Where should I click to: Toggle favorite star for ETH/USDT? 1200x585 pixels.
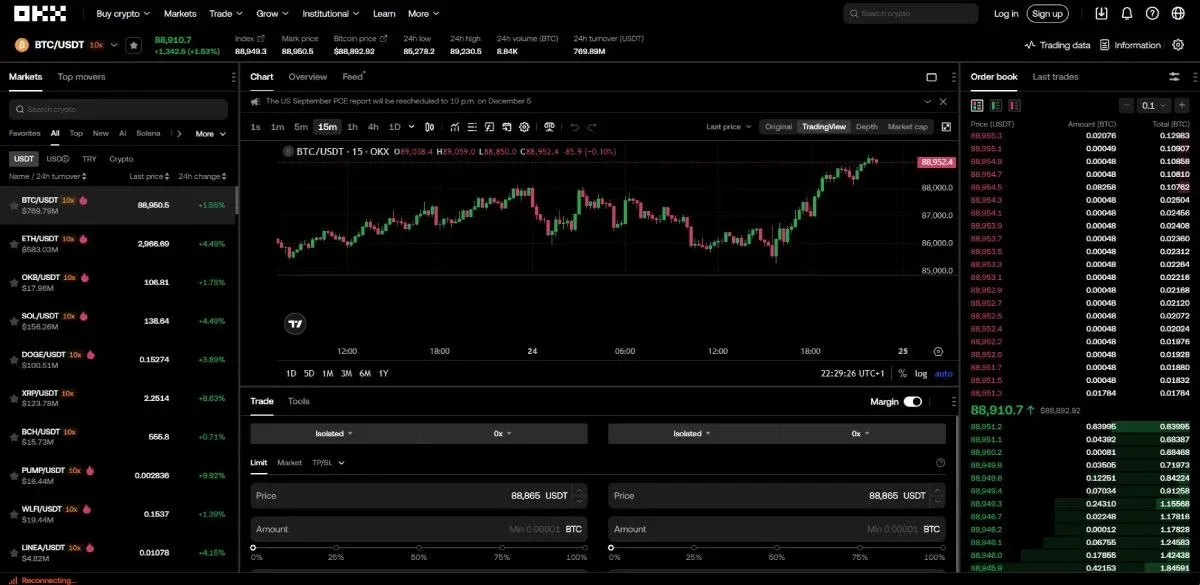pyautogui.click(x=14, y=243)
